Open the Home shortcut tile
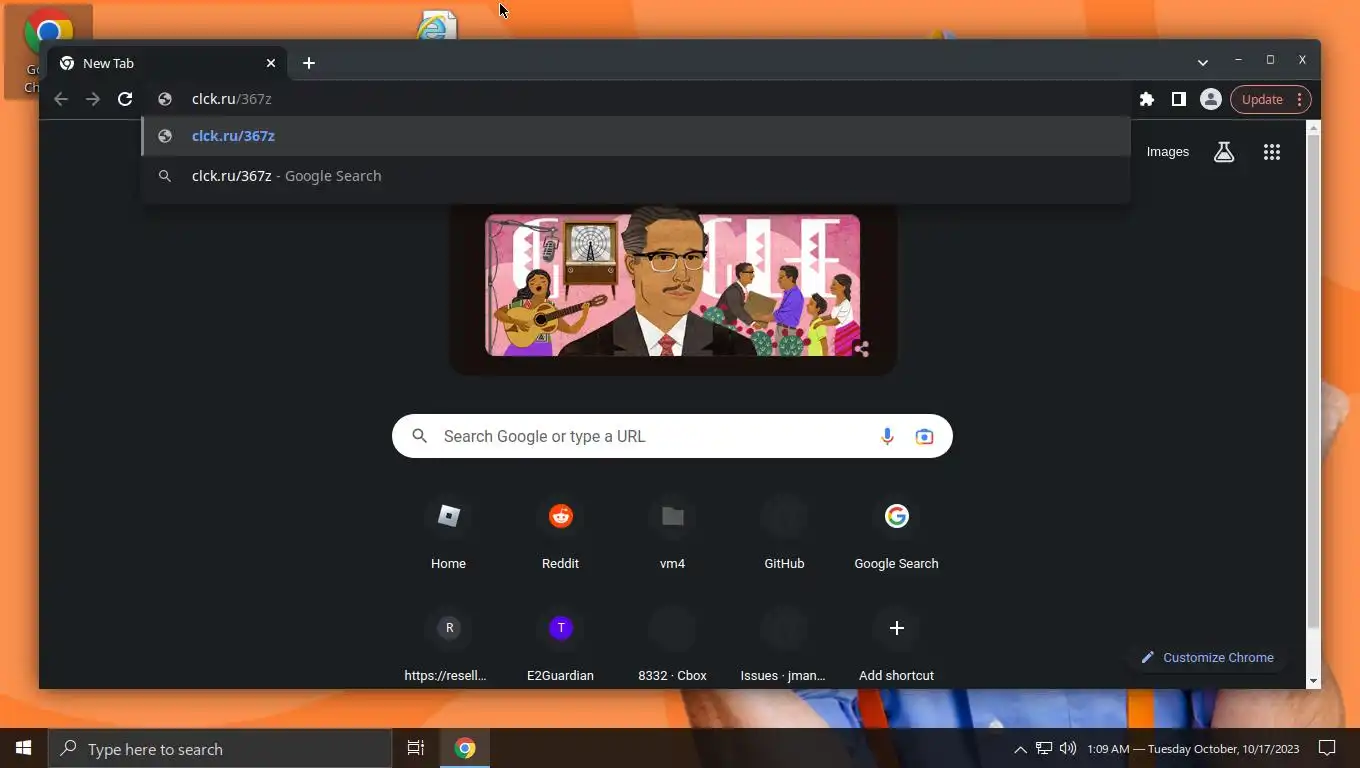Image resolution: width=1360 pixels, height=768 pixels. (448, 534)
